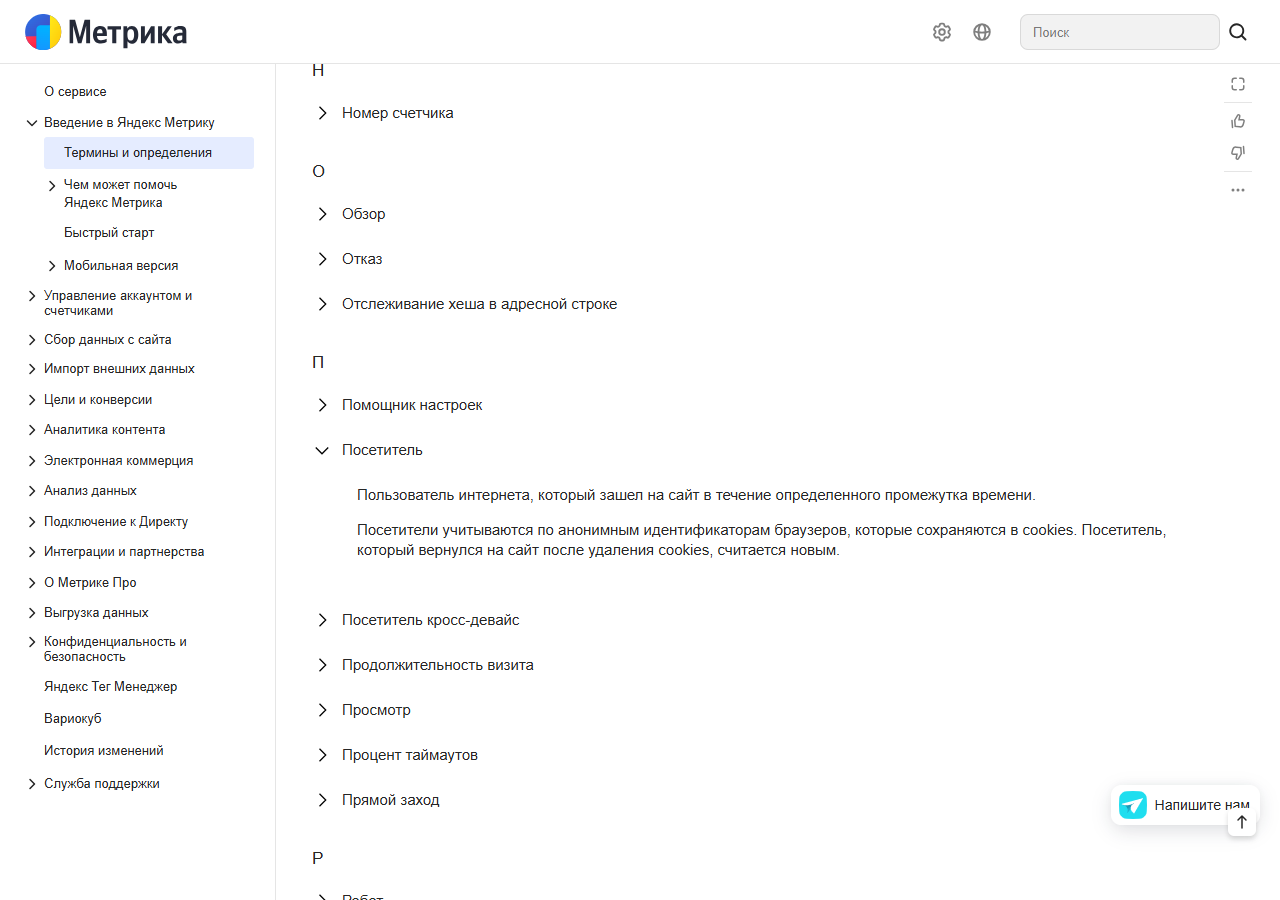The width and height of the screenshot is (1280, 900).
Task: Open Быстрый старт page
Action: 109,233
